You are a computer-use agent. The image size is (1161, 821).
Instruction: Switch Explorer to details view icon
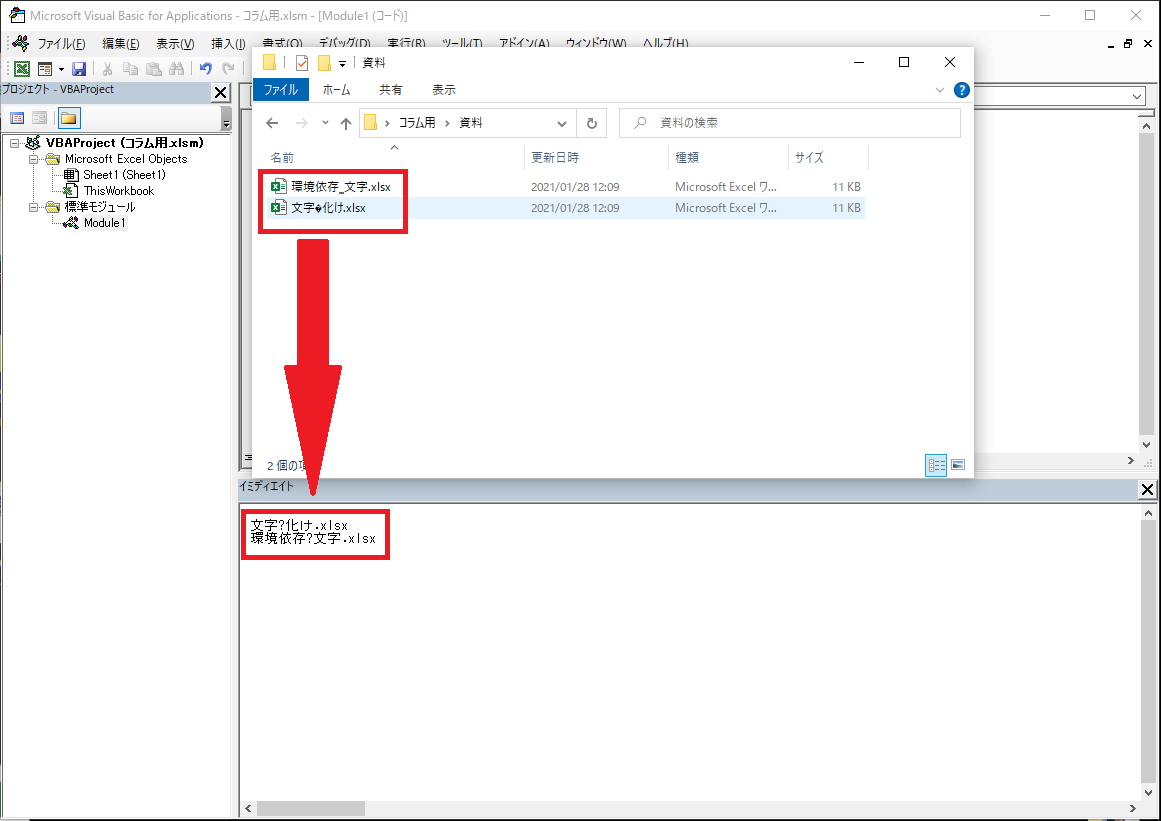[936, 465]
